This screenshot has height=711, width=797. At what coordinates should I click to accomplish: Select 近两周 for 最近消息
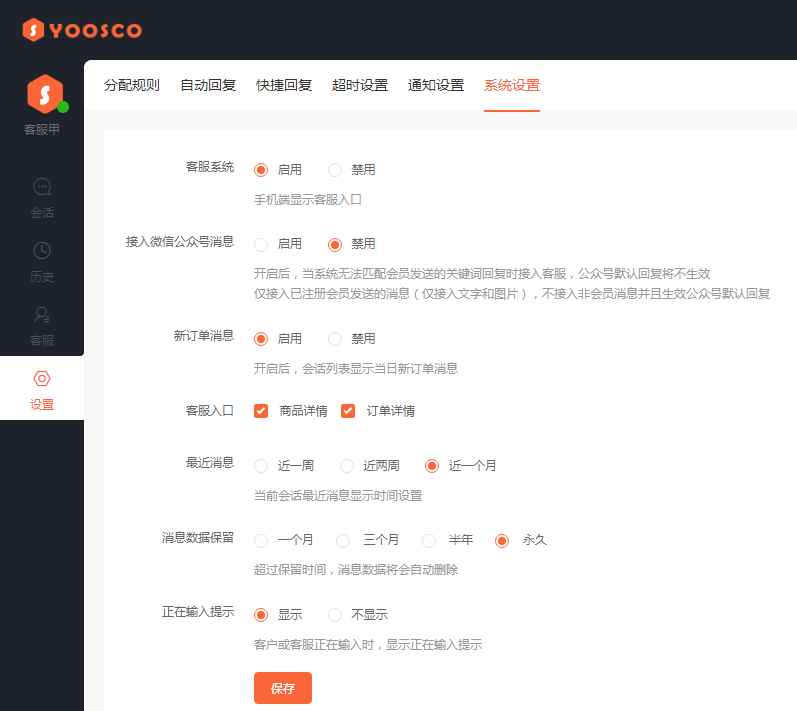tap(347, 466)
